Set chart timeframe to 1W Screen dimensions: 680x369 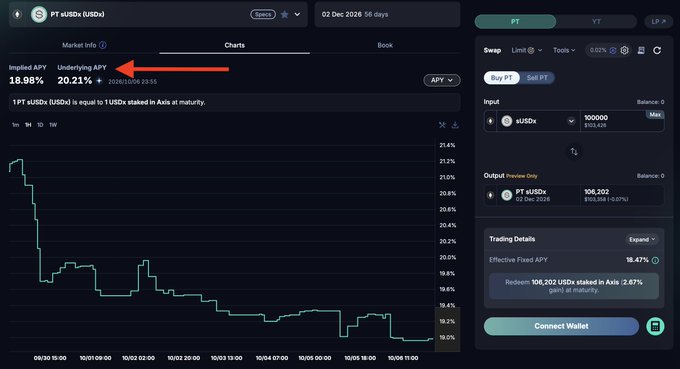[53, 125]
